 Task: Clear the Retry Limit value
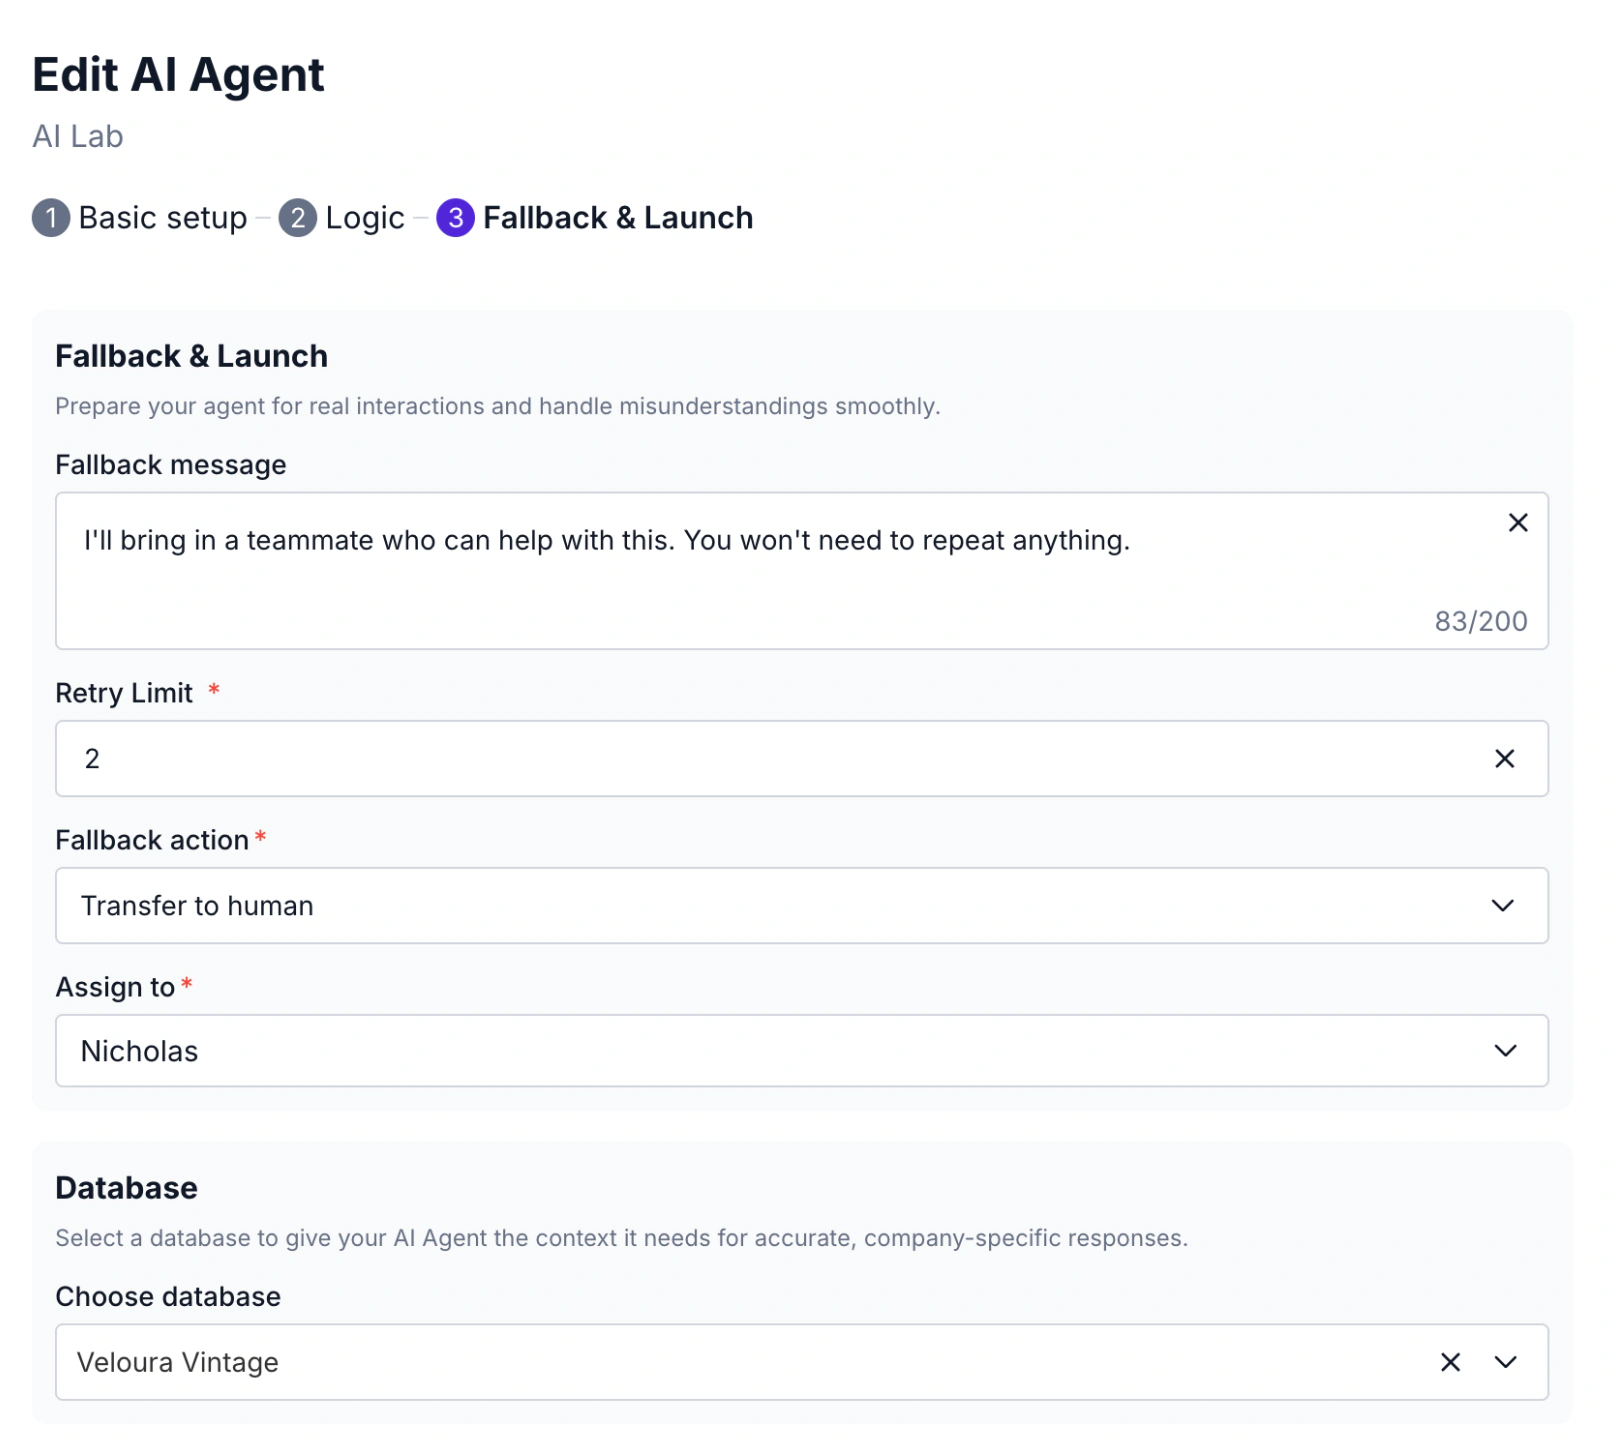click(1504, 758)
